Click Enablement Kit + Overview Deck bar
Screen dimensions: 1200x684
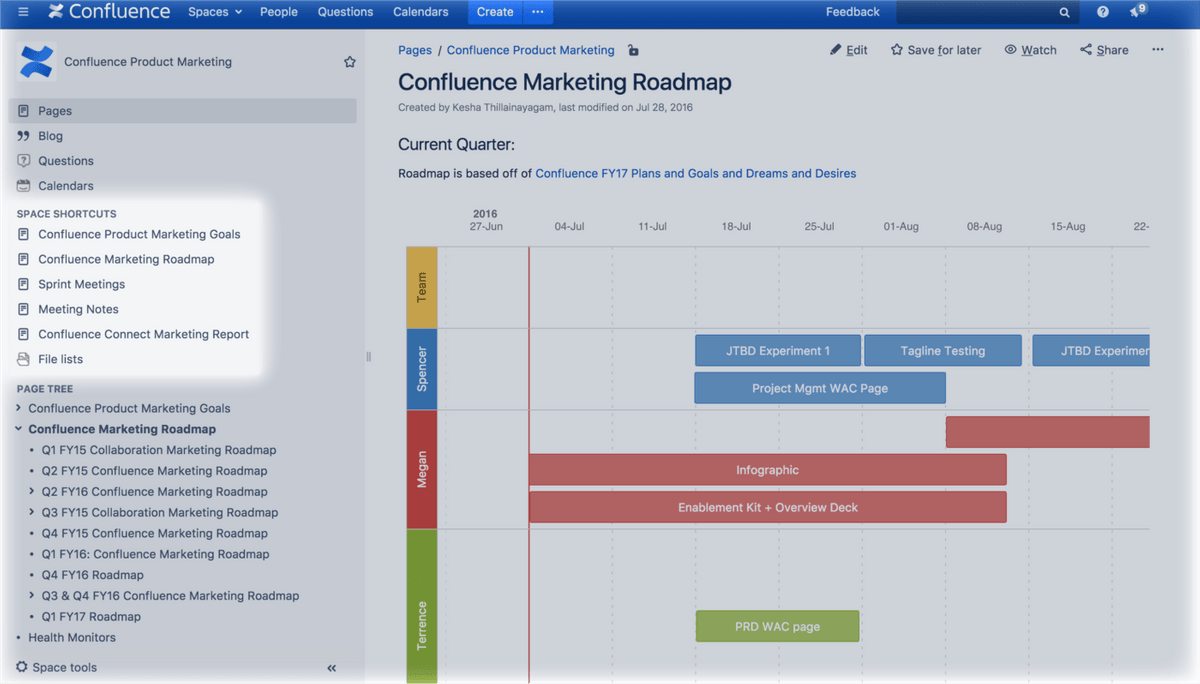tap(768, 507)
